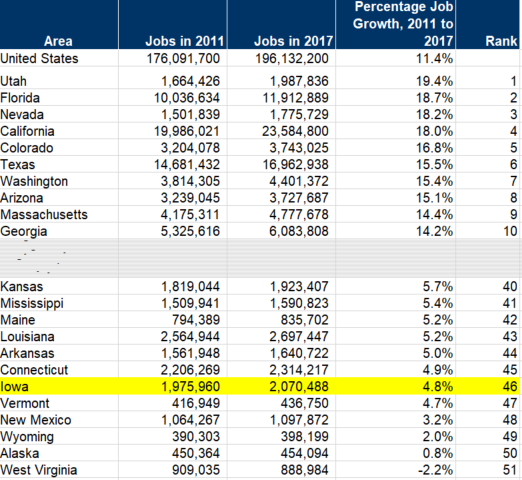Click the Kansas area cell
This screenshot has width=522, height=480.
[59, 286]
